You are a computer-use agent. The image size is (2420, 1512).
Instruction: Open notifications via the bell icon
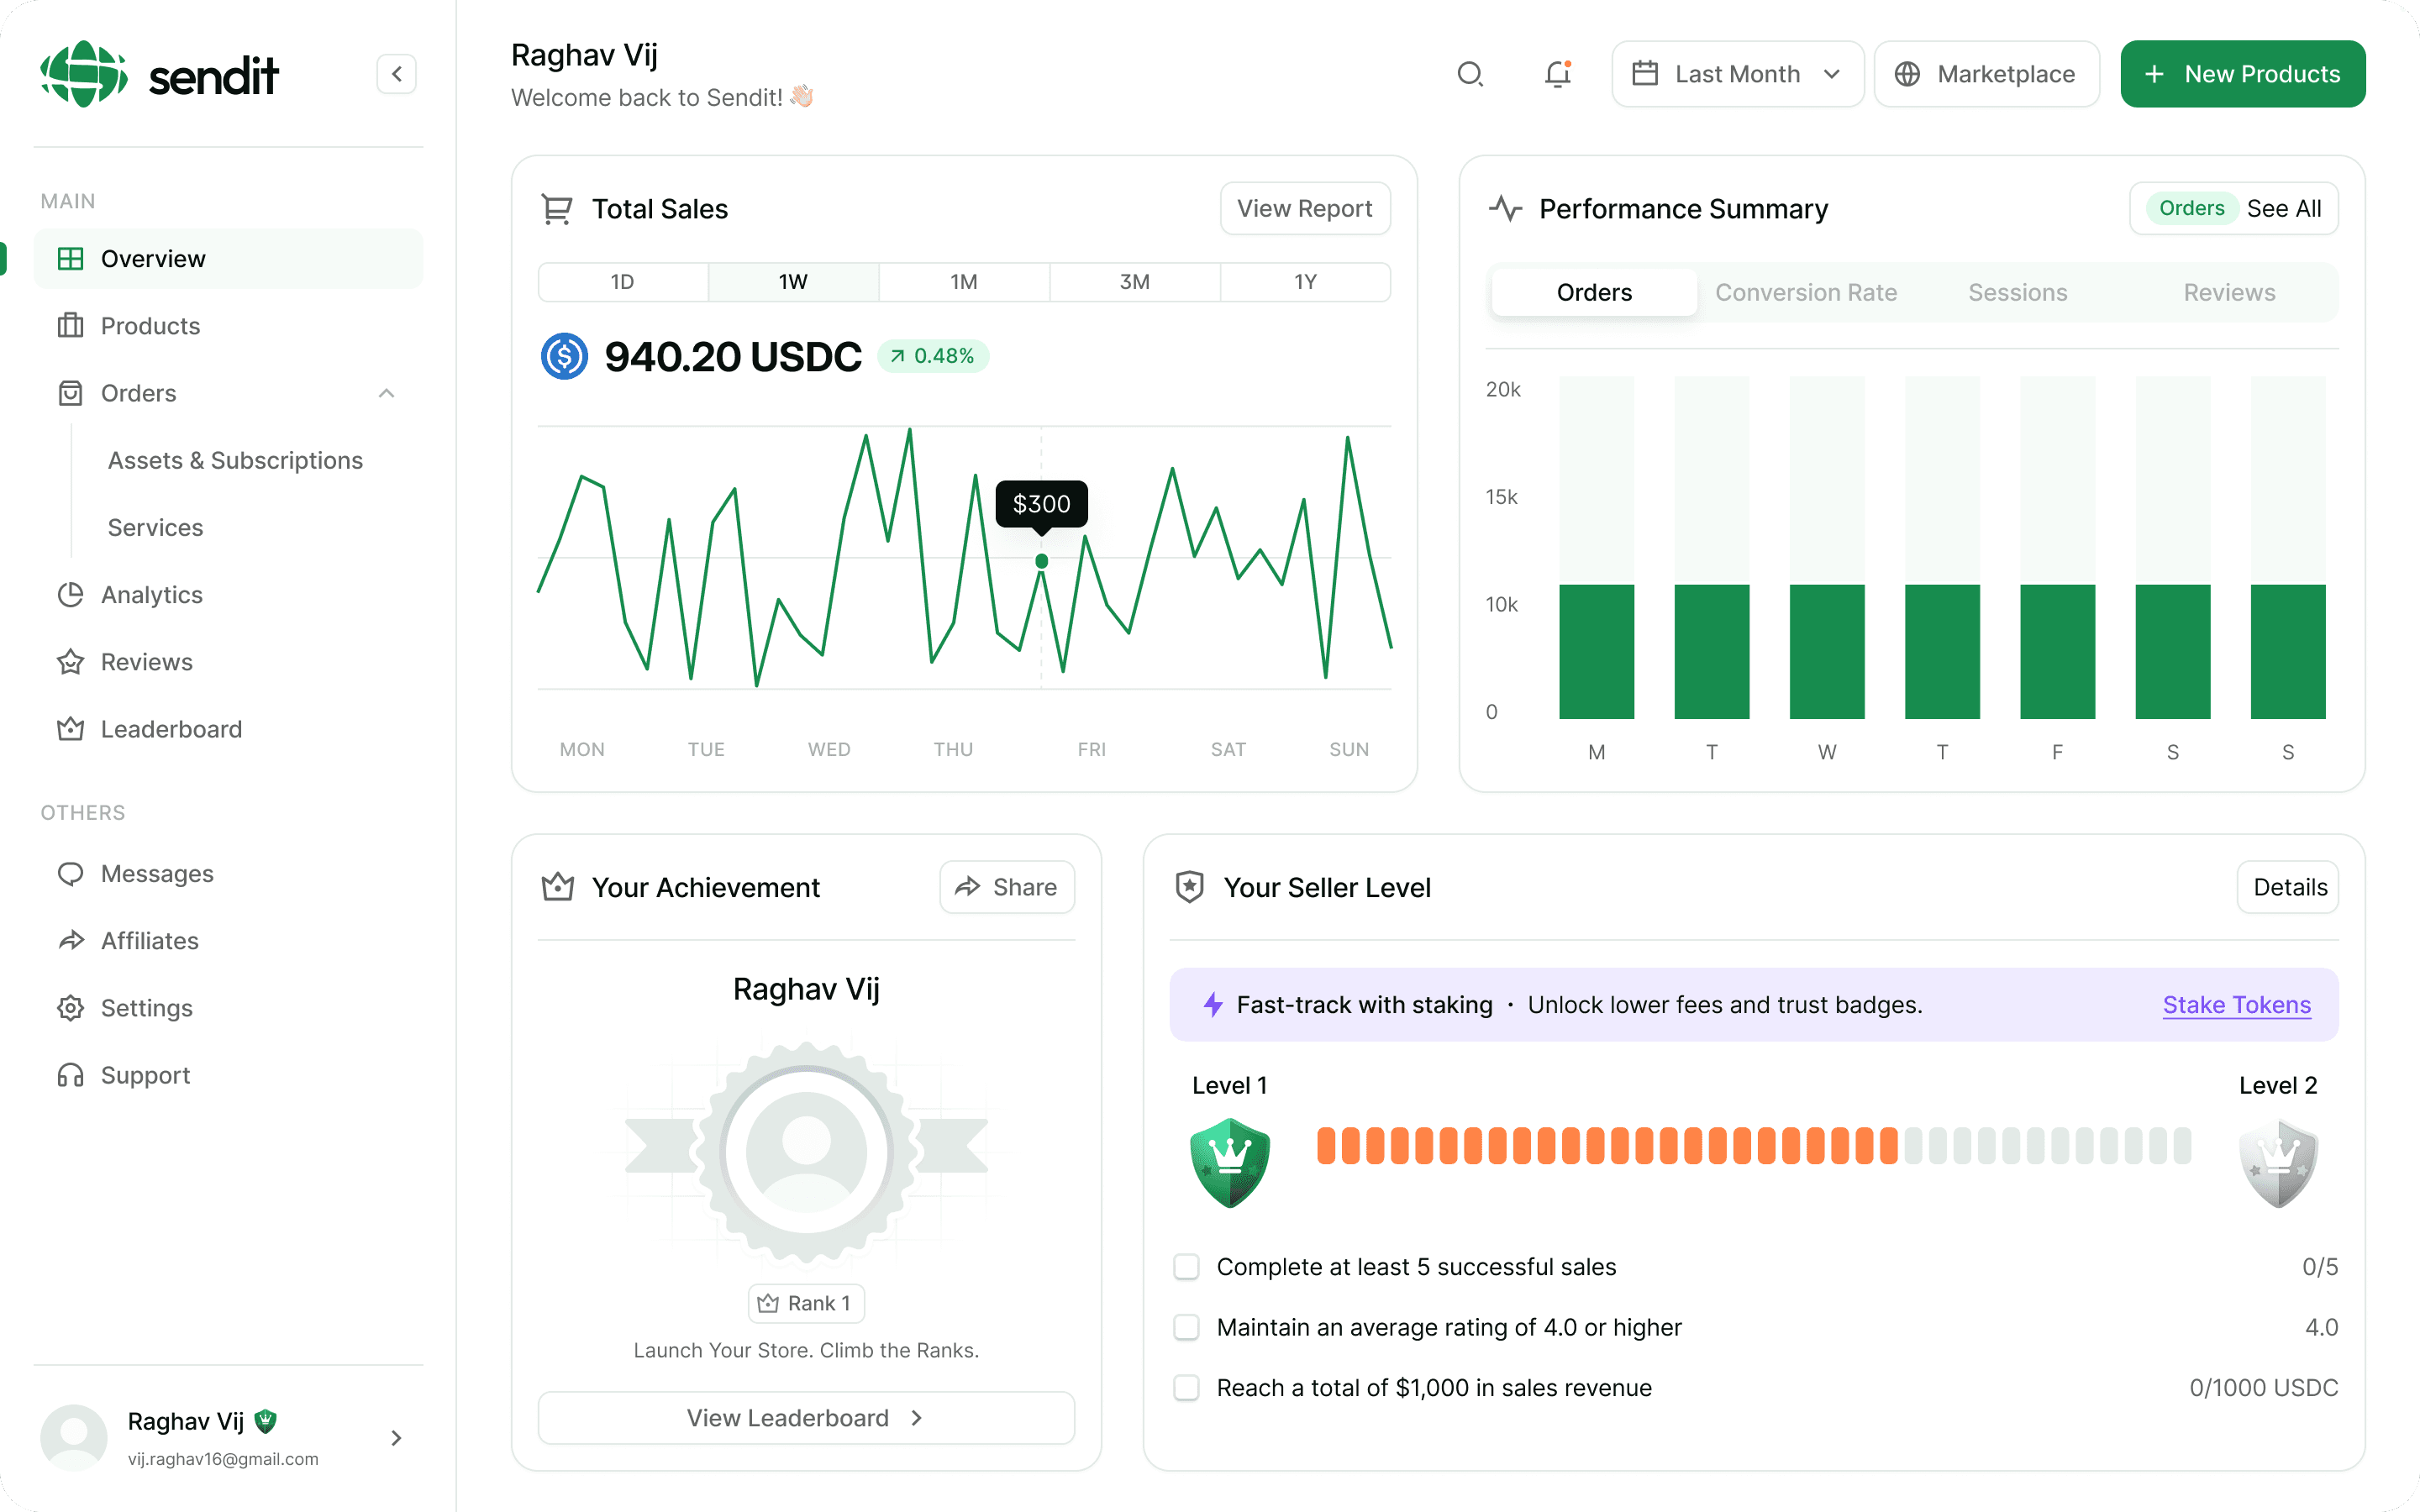1557,75
